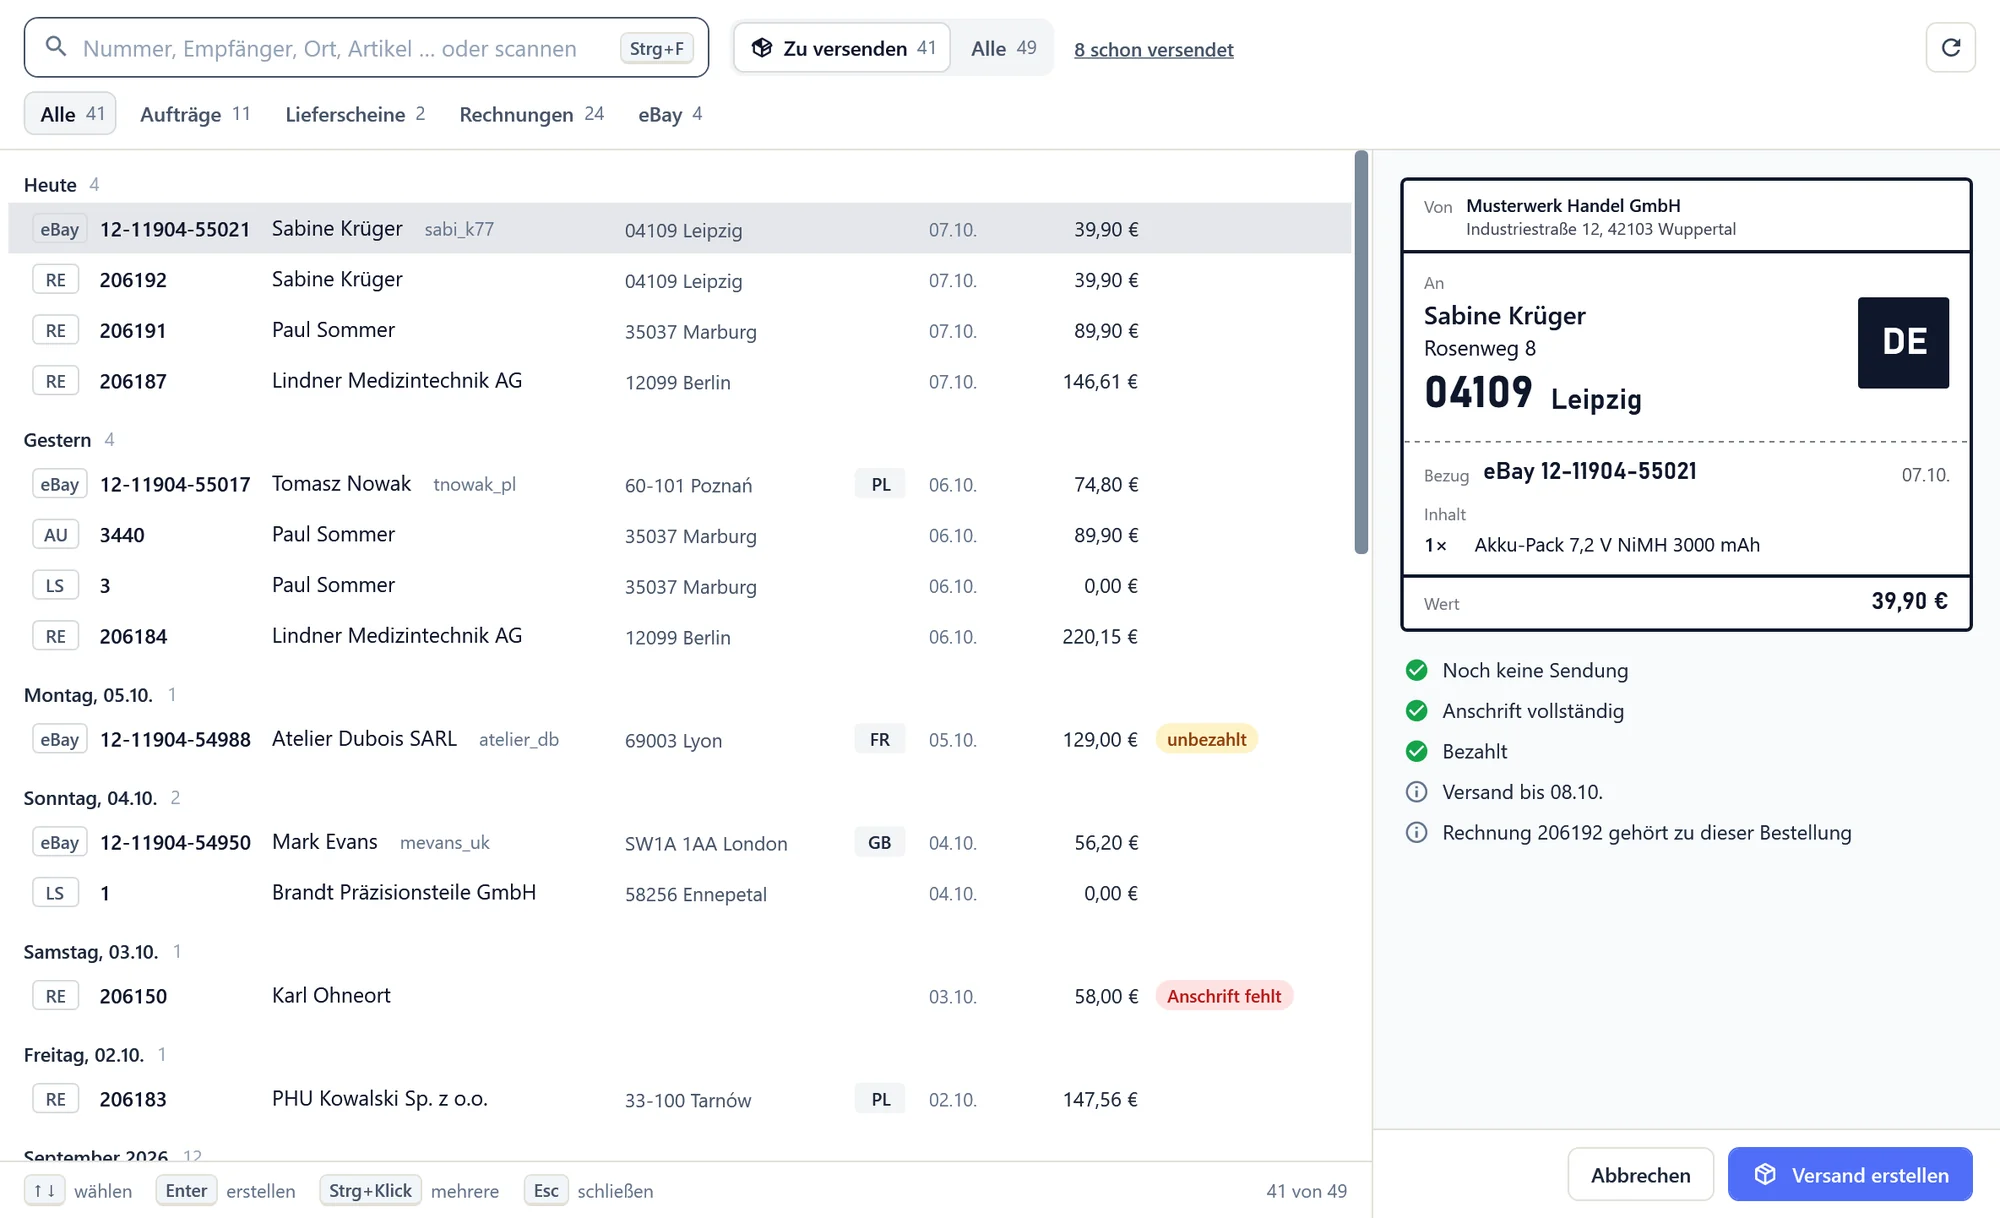
Task: Select the eBay order row 12-11904-55021
Action: coord(680,229)
